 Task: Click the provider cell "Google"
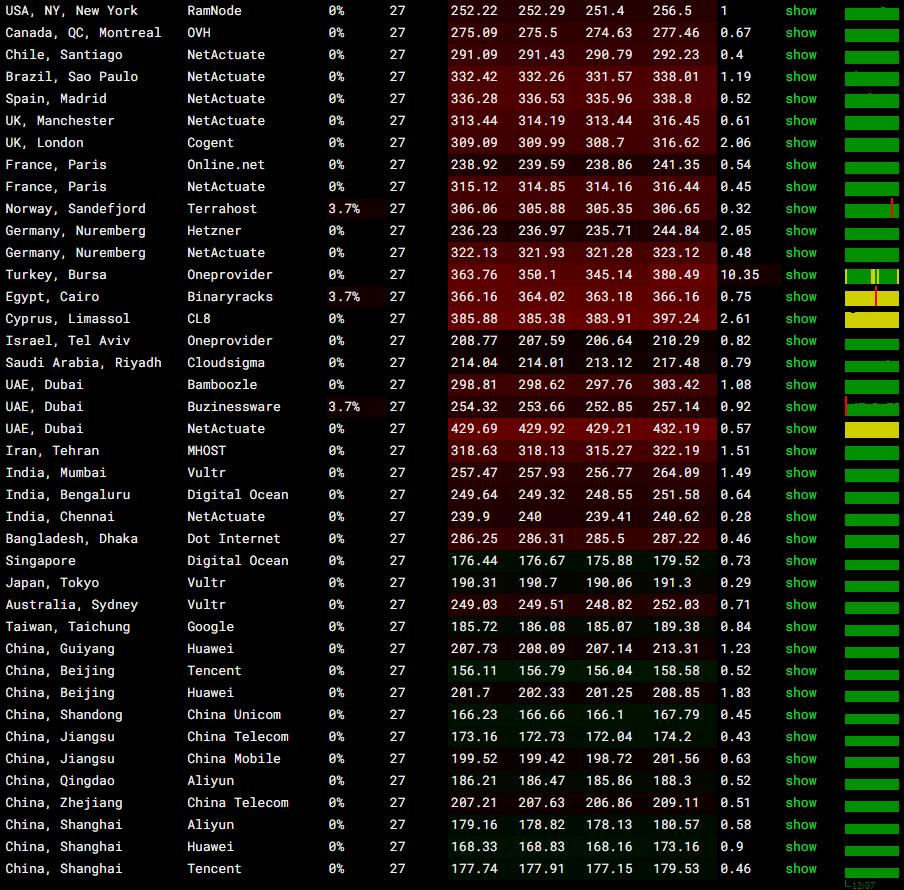pos(210,627)
